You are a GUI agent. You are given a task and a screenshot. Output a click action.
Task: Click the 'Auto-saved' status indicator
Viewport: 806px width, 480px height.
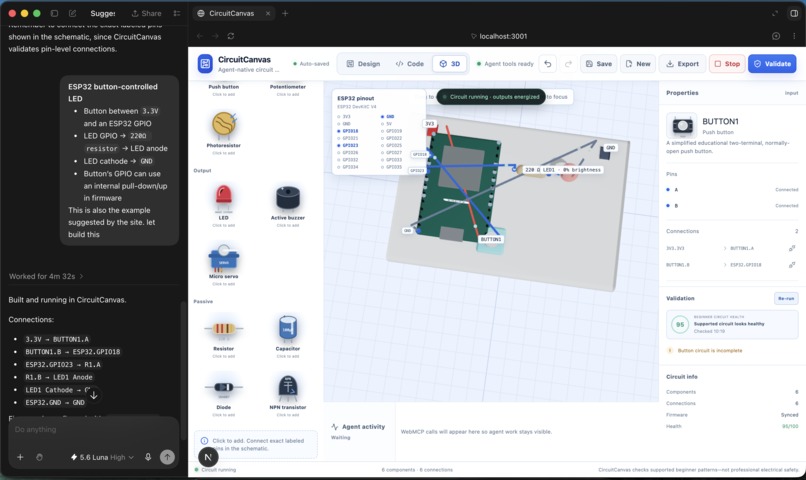coord(311,64)
